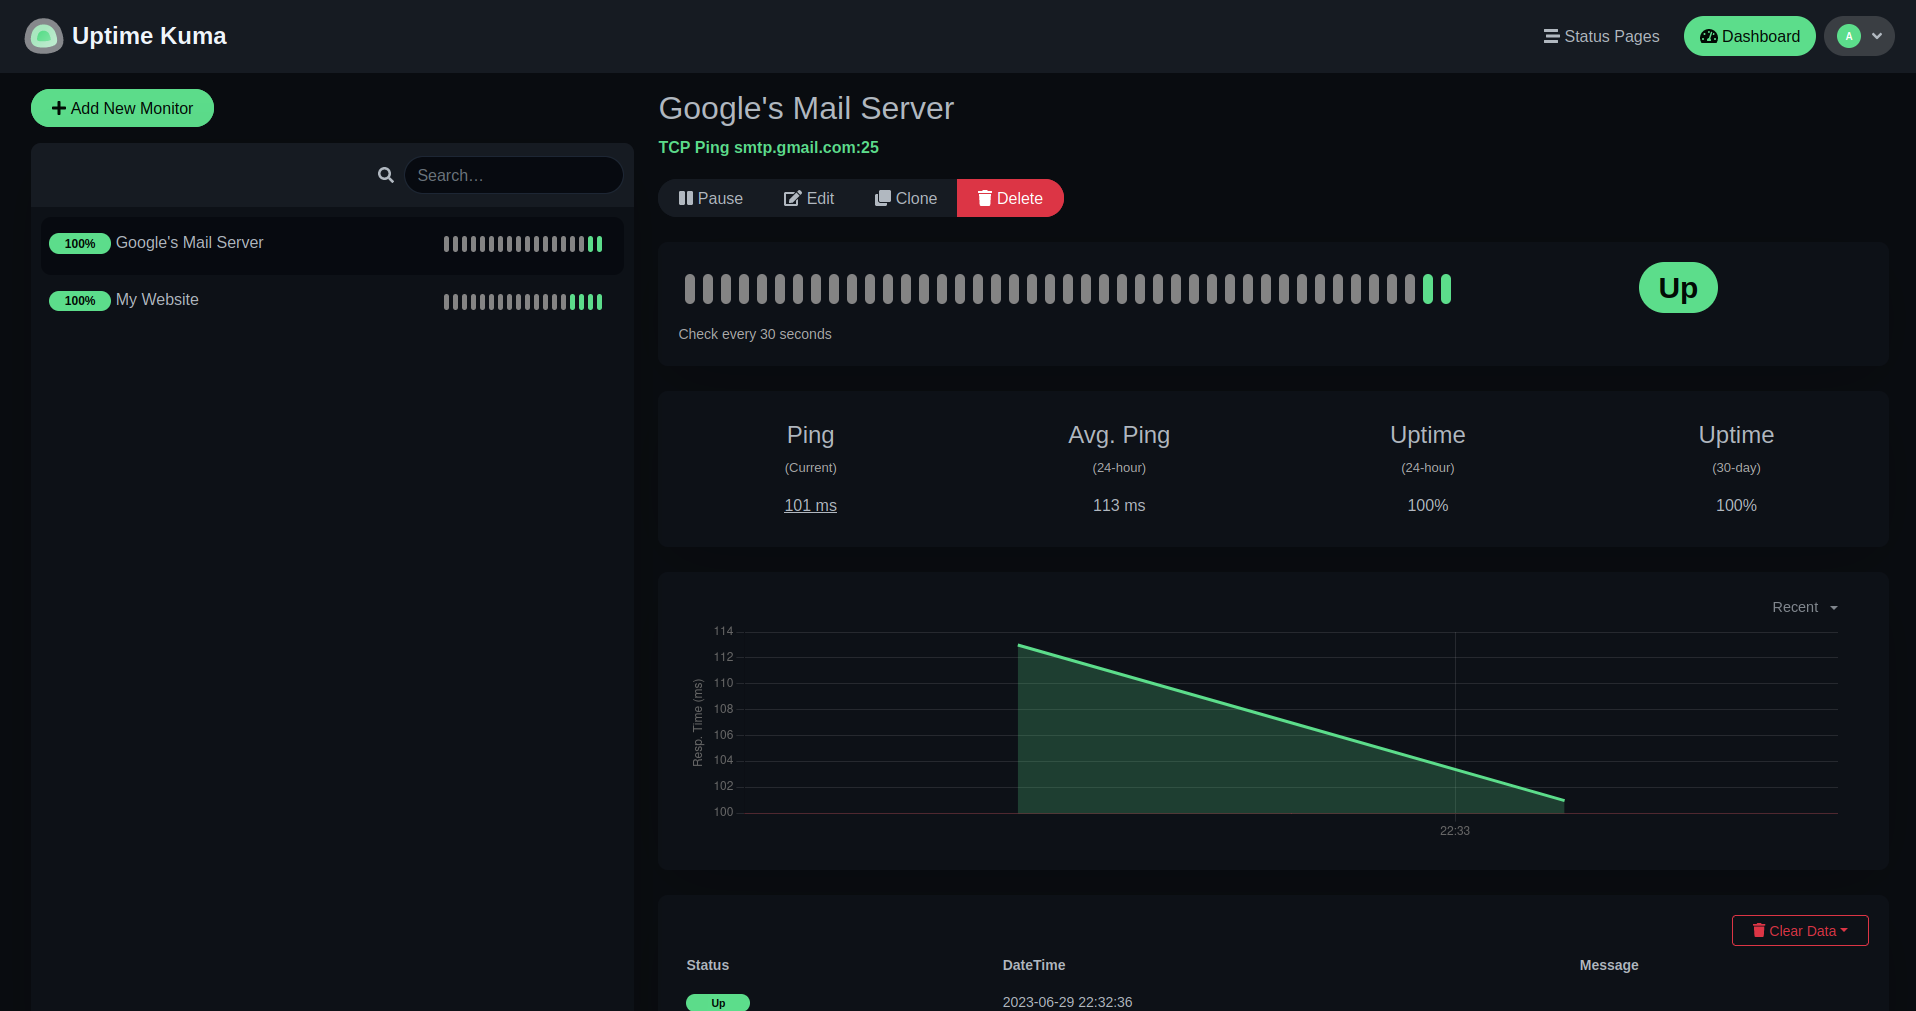Click the 22:33 chart time label

coord(1455,831)
